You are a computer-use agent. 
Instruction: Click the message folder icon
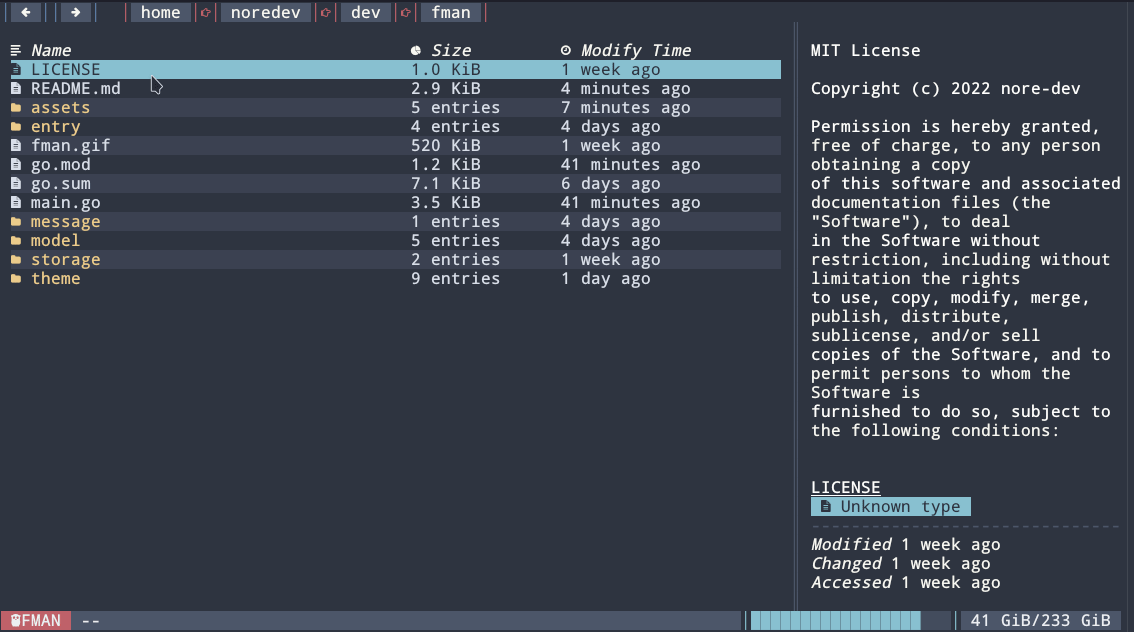[16, 222]
